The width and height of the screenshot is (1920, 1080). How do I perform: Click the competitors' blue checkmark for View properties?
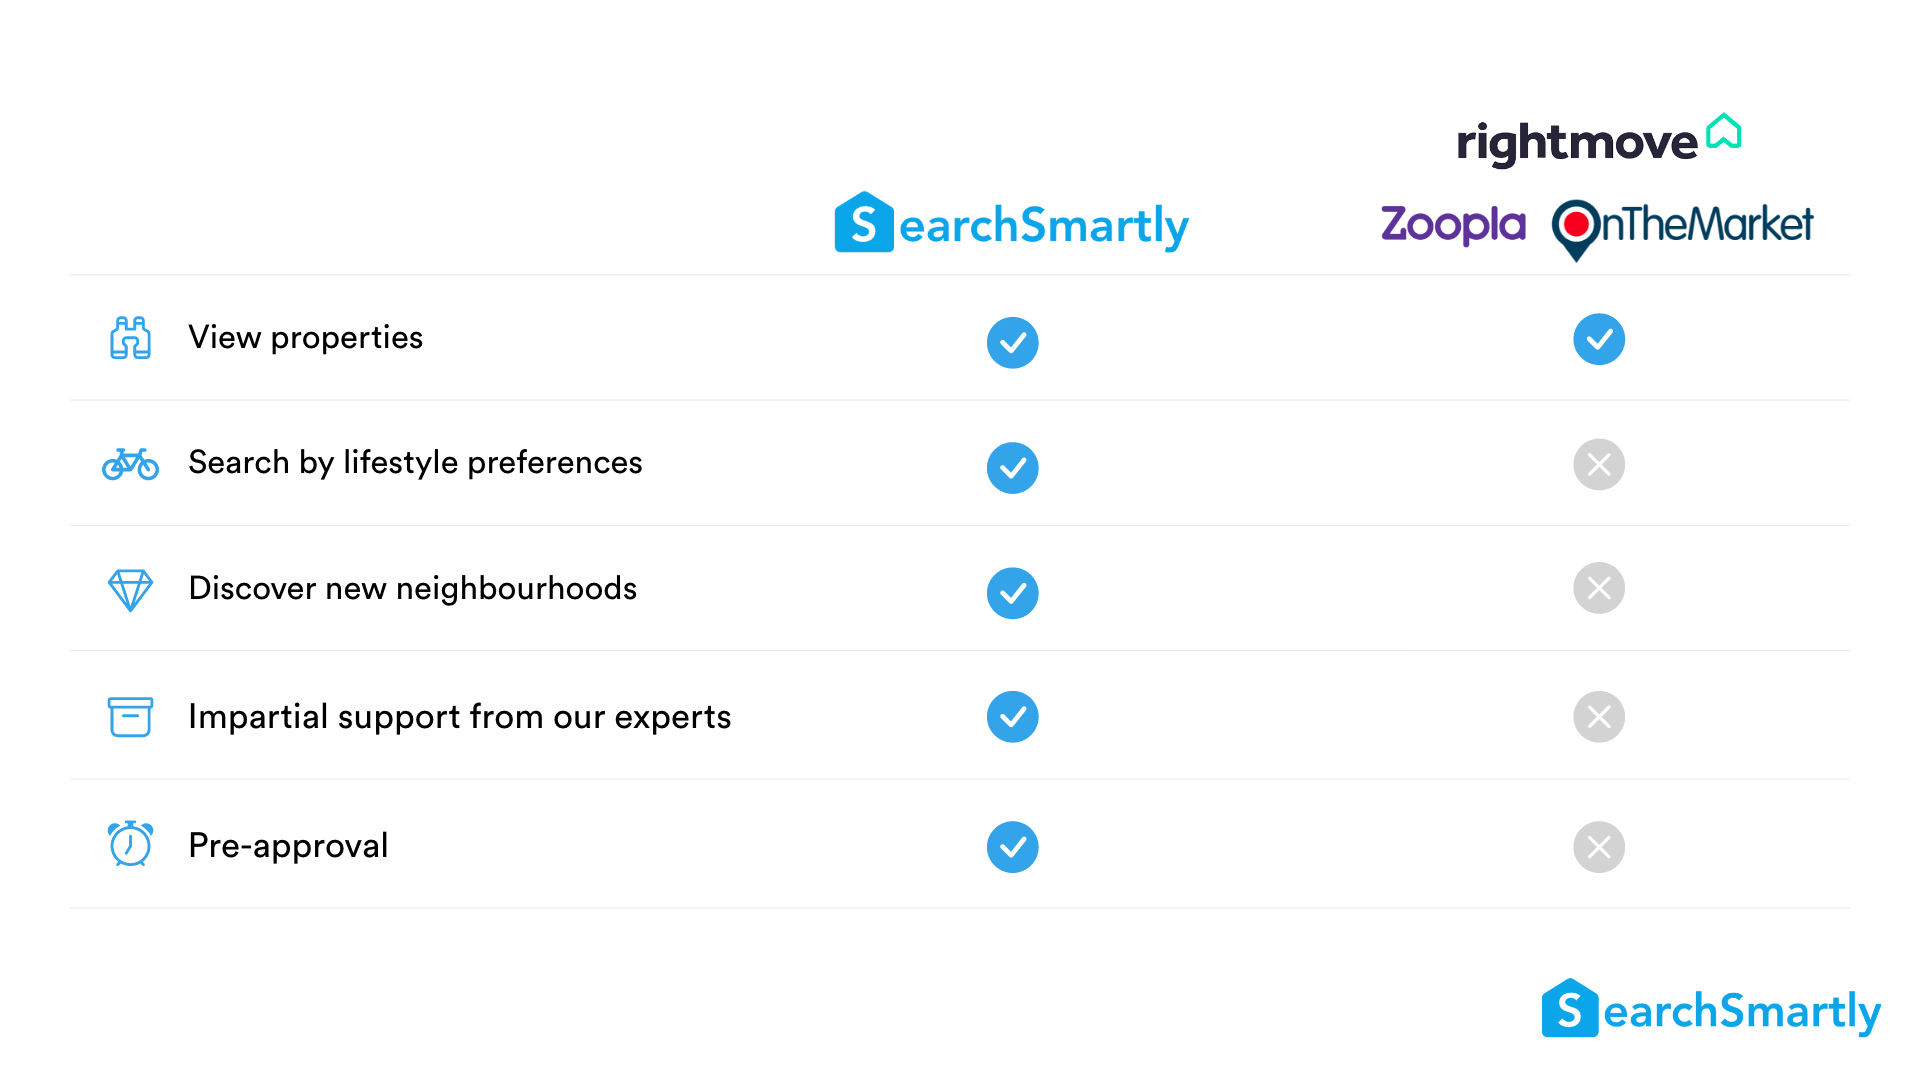(1599, 339)
